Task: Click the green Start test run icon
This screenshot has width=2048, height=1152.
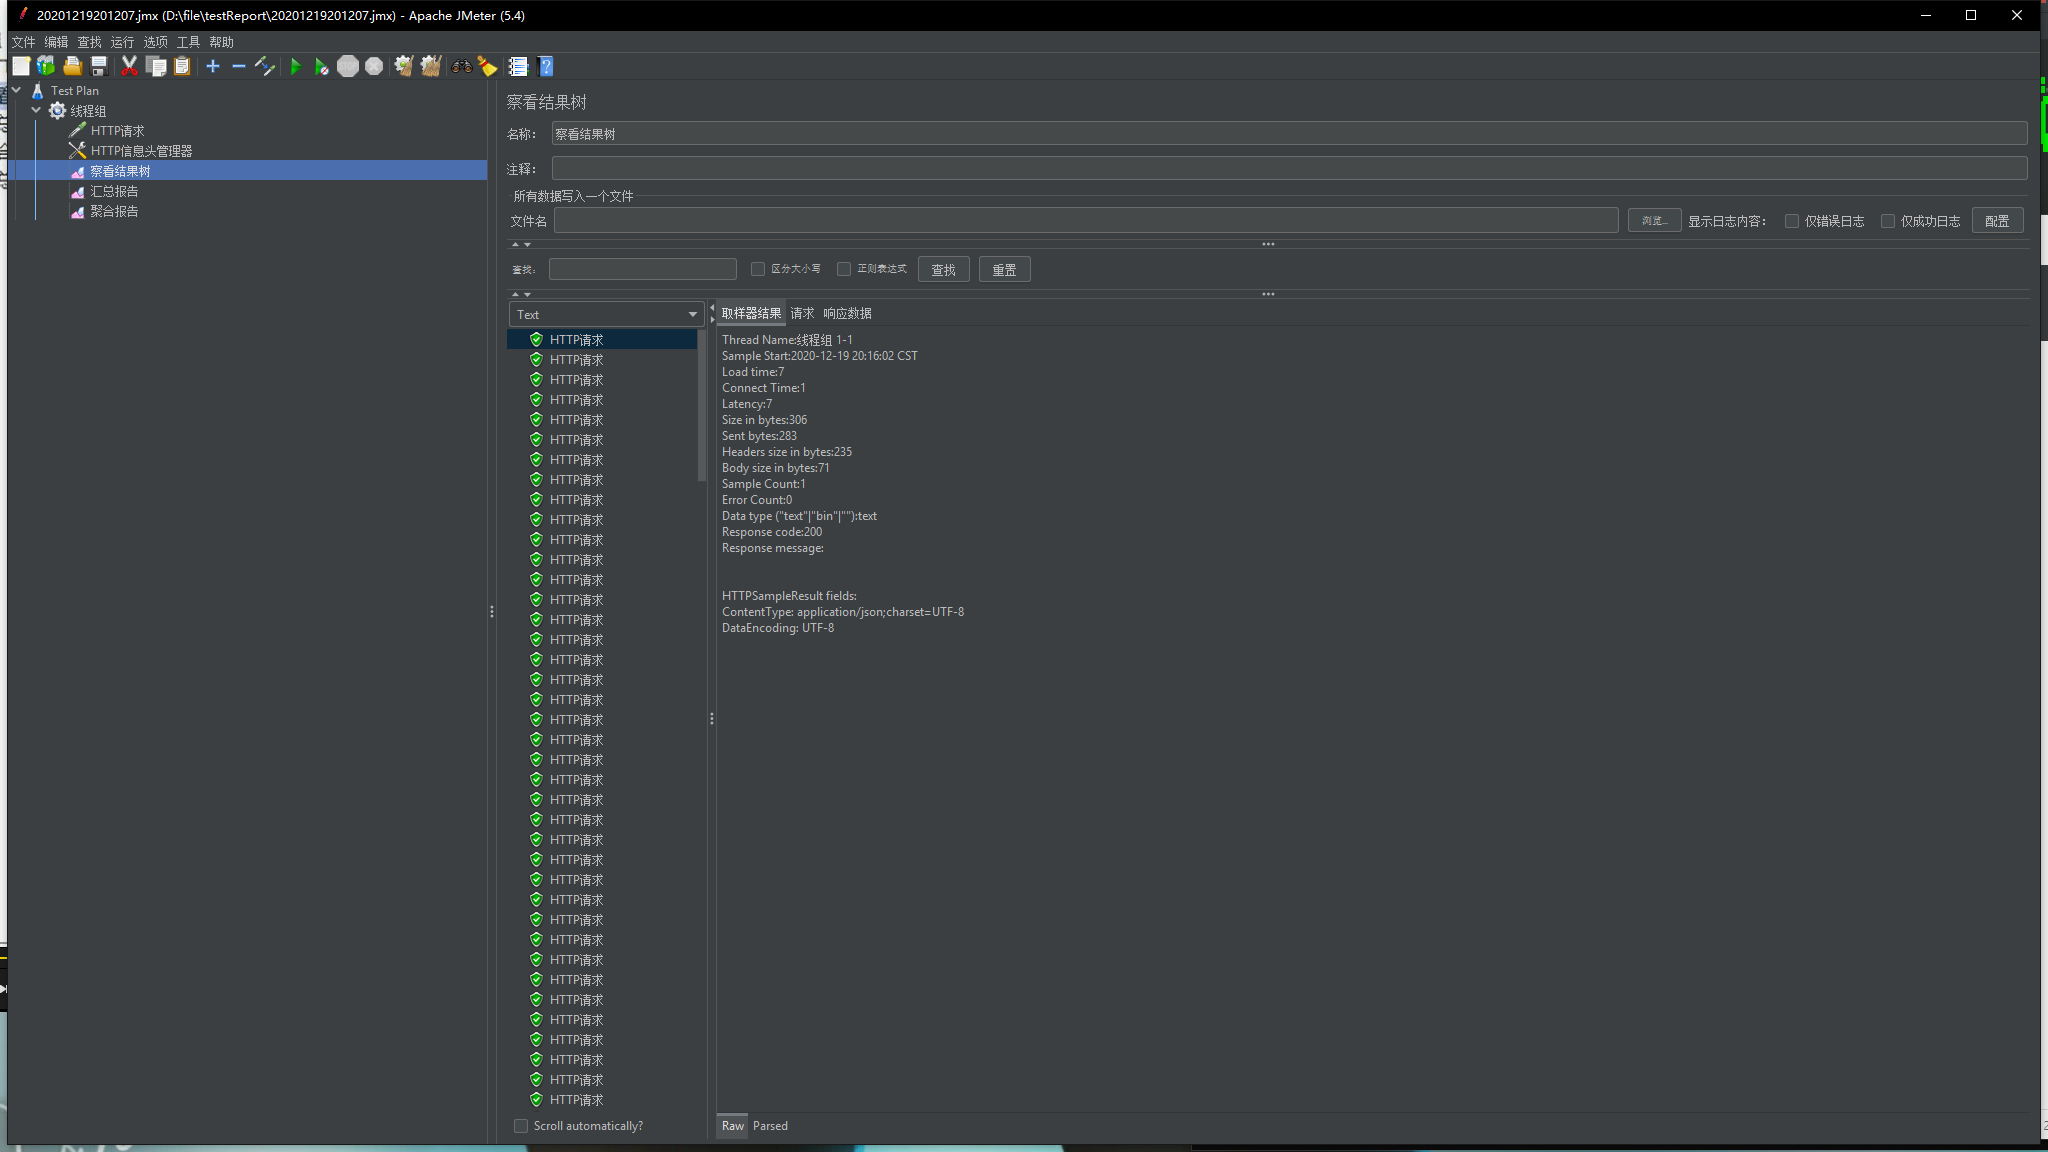Action: coord(295,67)
